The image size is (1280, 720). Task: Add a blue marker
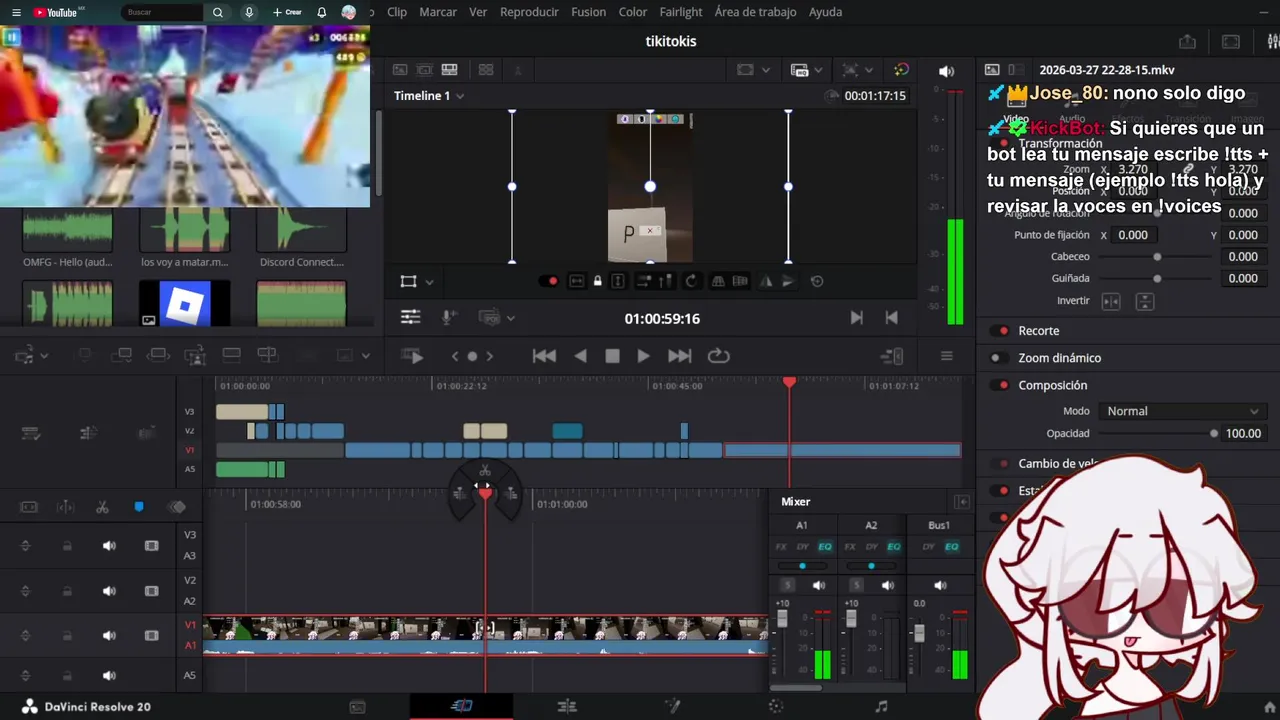pyautogui.click(x=139, y=507)
